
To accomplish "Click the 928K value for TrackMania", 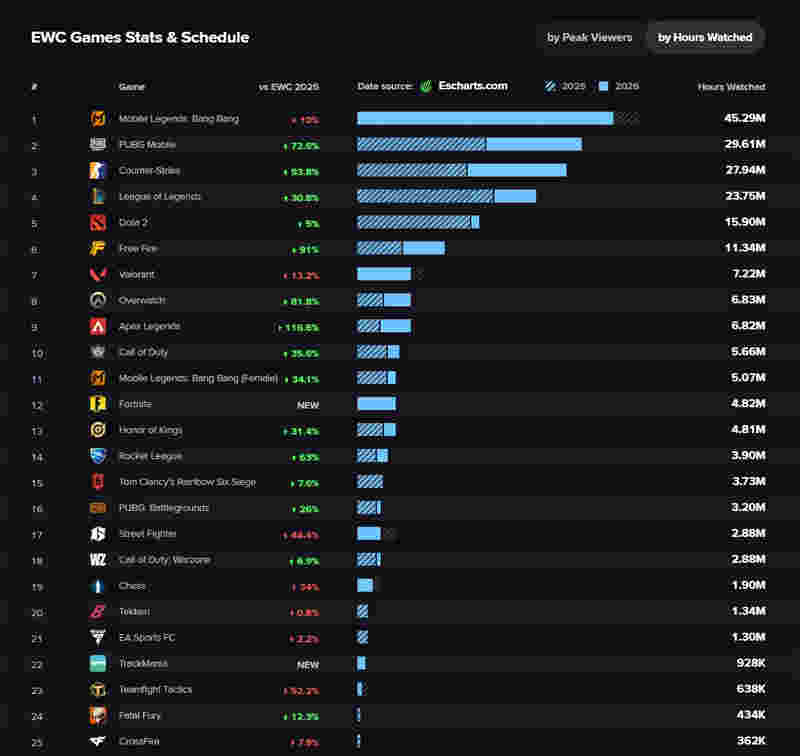I will coord(751,663).
